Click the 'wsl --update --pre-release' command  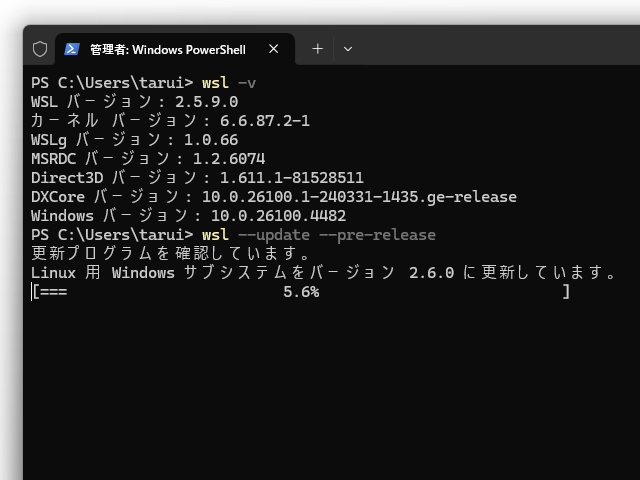319,235
